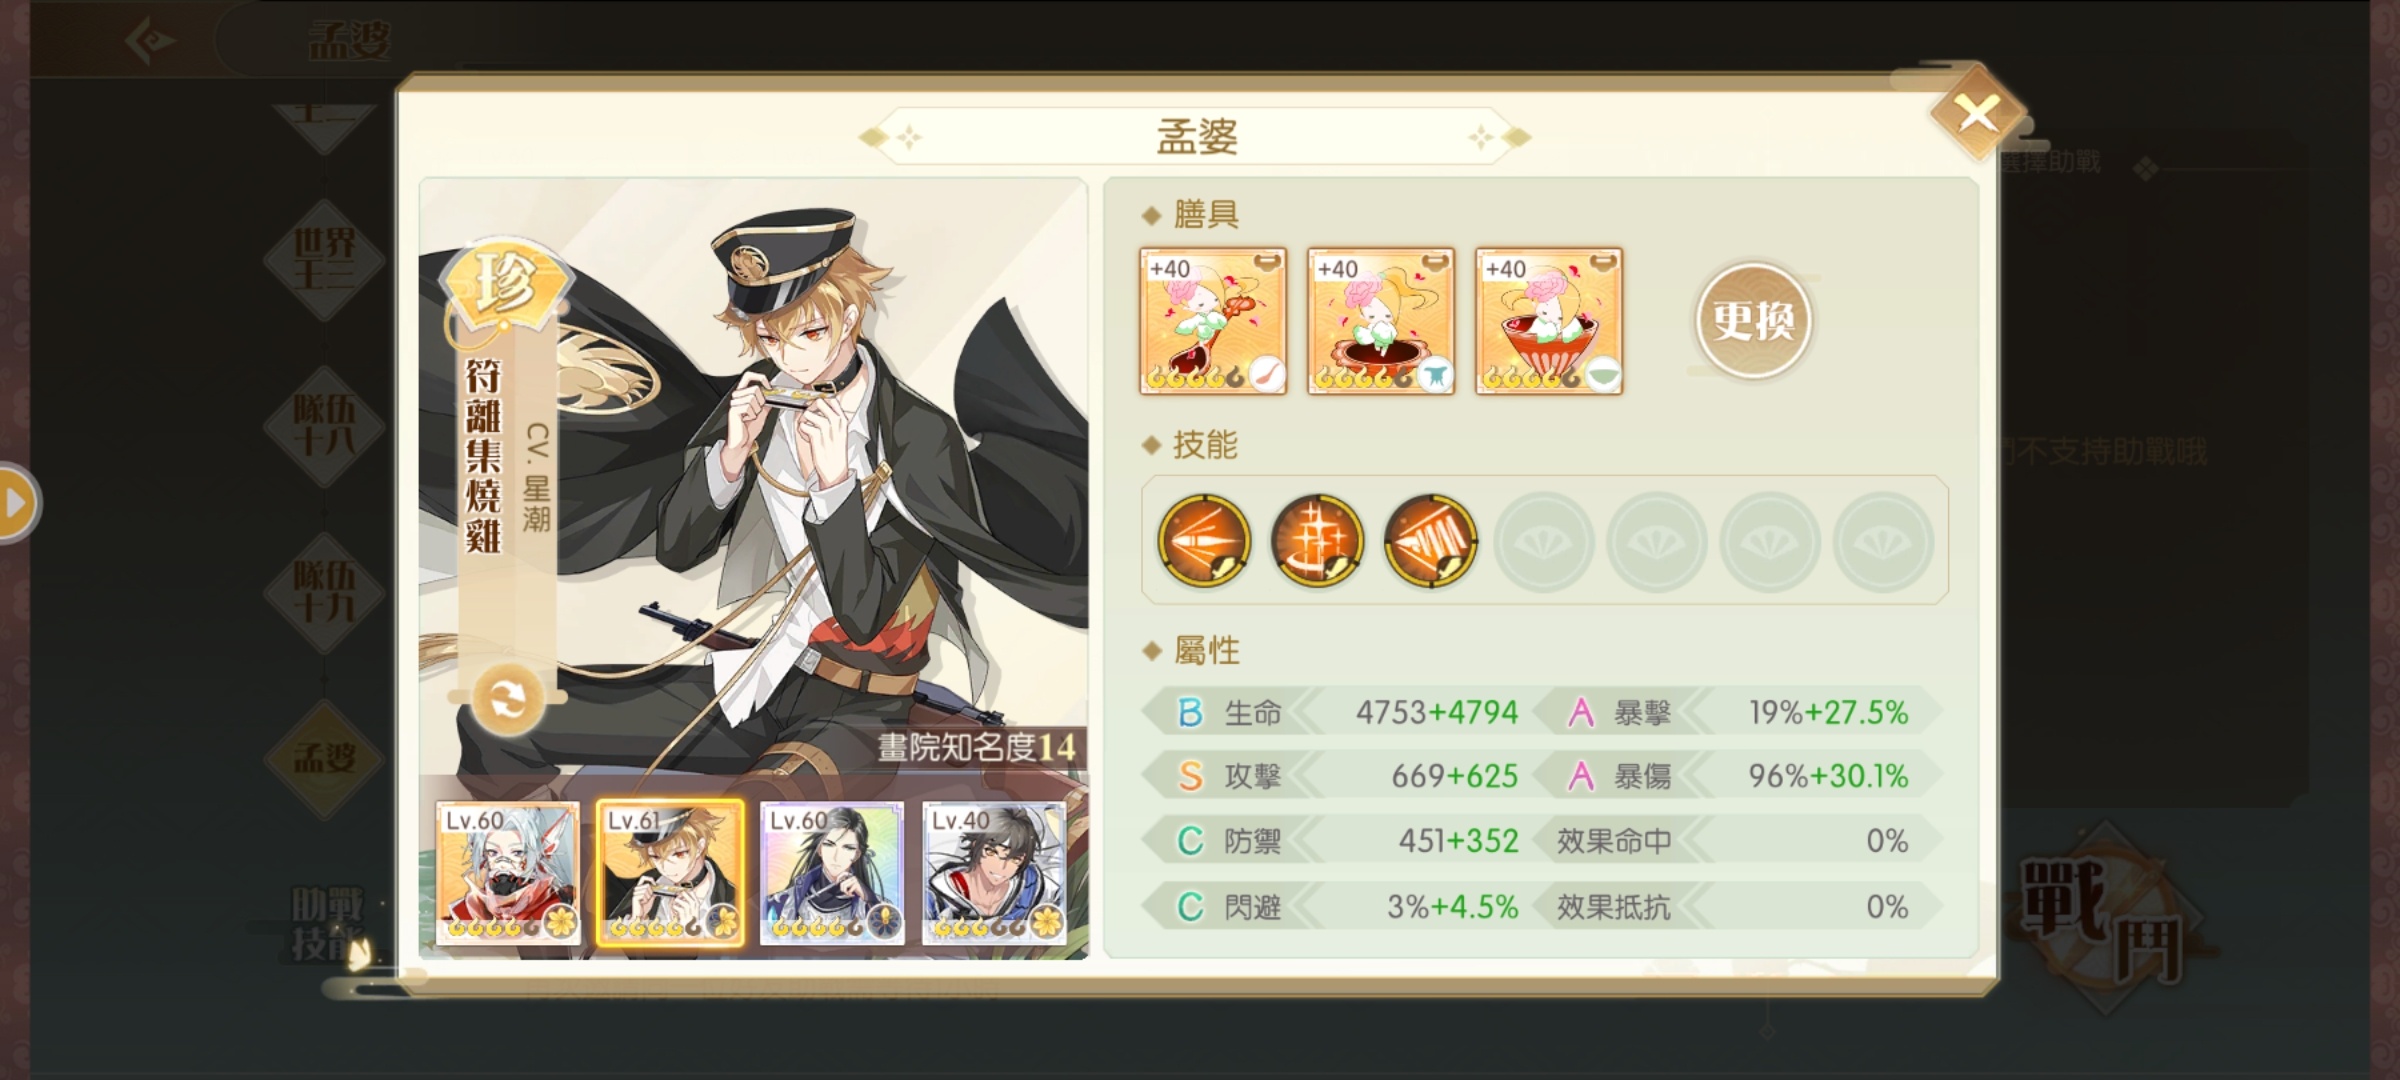
Task: Expand the side drawer arrow on left edge
Action: tap(16, 503)
